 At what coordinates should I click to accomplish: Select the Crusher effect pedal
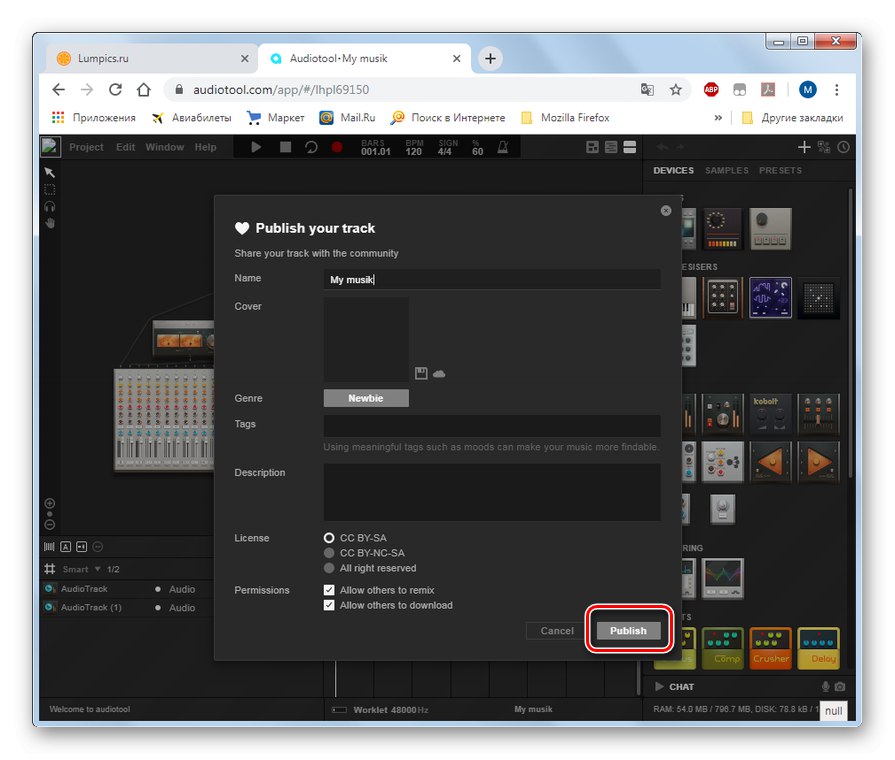(770, 648)
